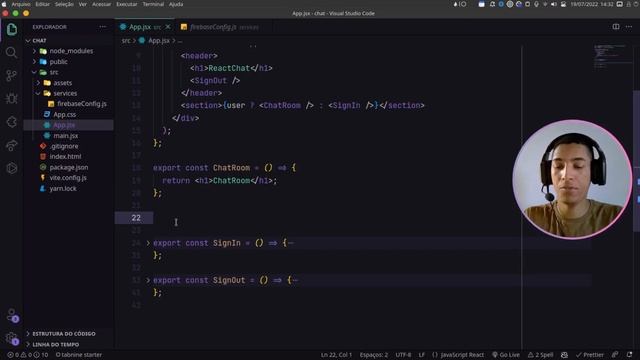640x360 pixels.
Task: Click the UTF-8 encoding indicator
Action: pyautogui.click(x=403, y=355)
